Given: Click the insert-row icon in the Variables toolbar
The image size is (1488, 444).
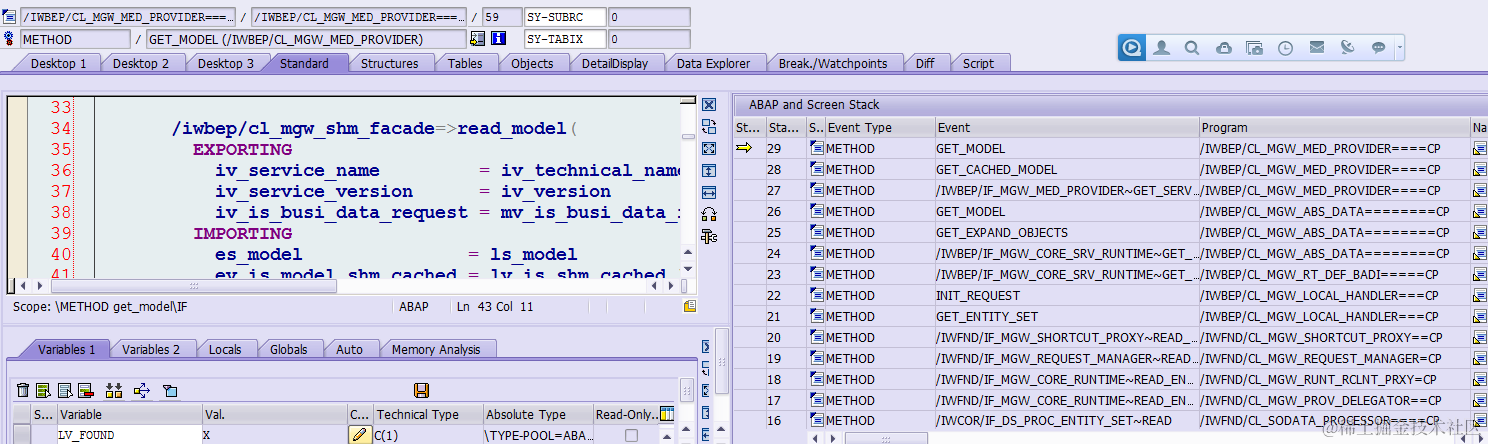Looking at the screenshot, I should (43, 390).
